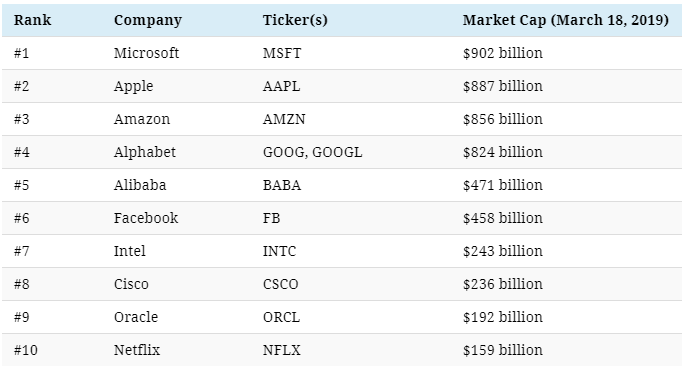Click the BABA ticker text
This screenshot has height=374, width=682.
281,185
